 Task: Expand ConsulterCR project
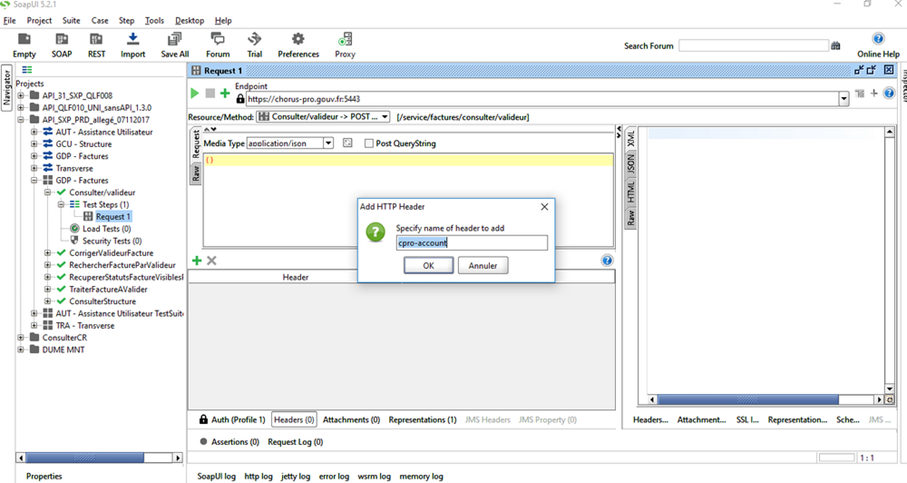click(21, 337)
